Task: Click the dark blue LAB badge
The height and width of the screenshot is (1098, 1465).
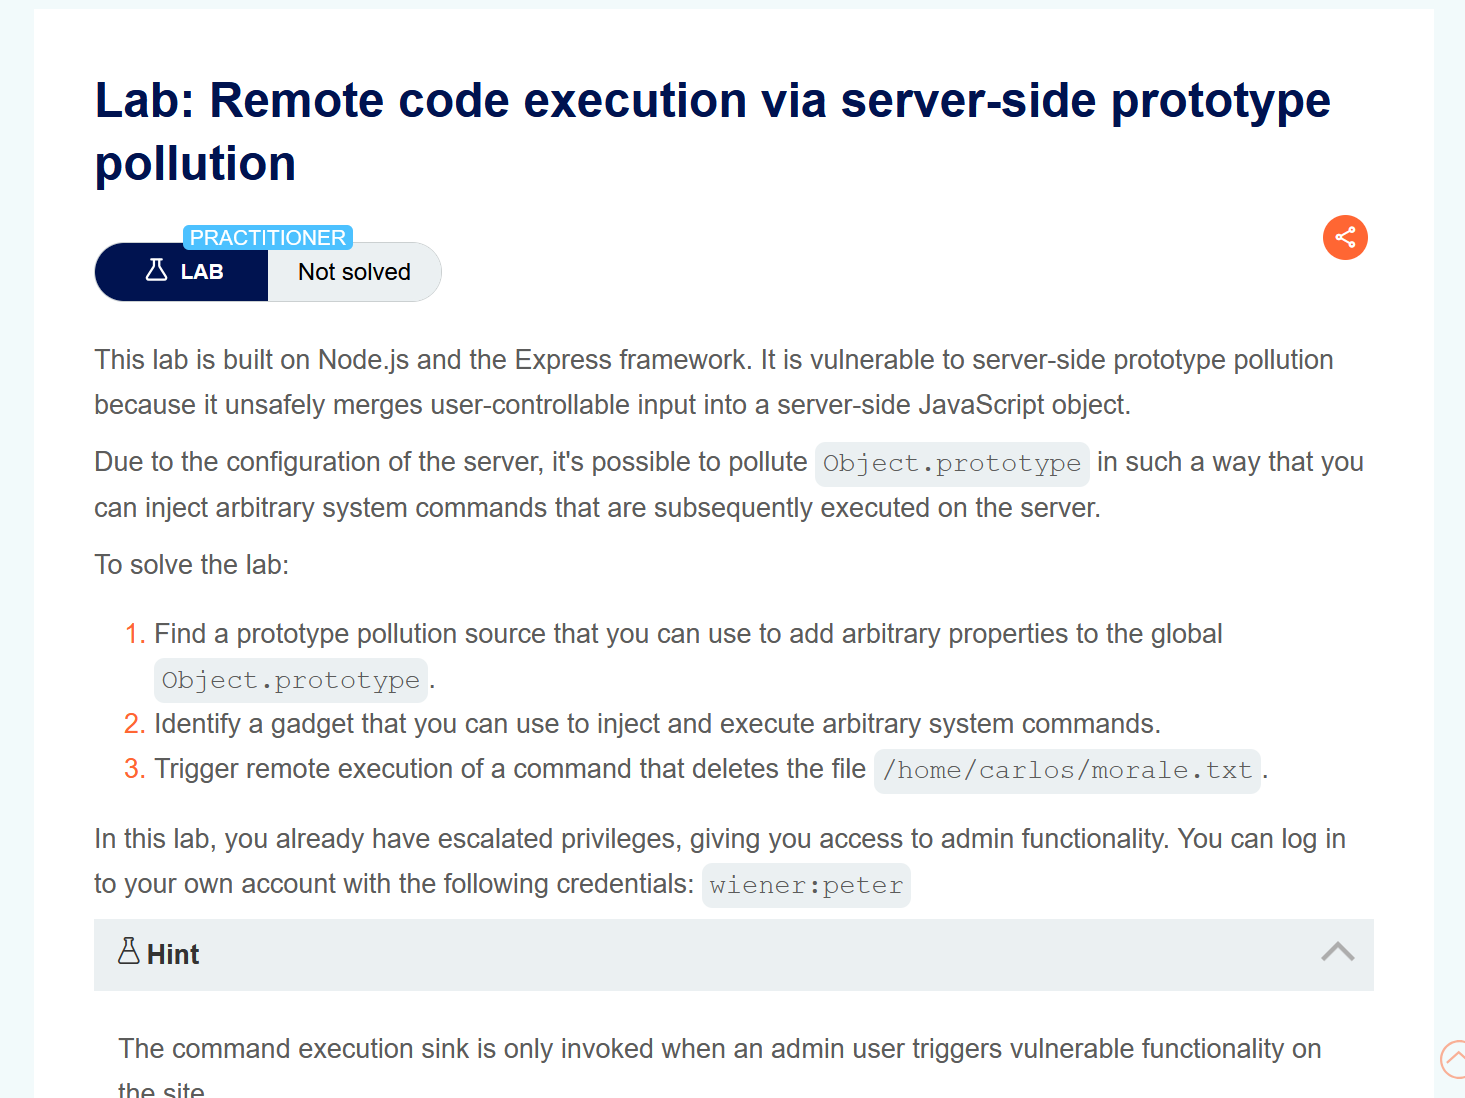Action: (181, 272)
